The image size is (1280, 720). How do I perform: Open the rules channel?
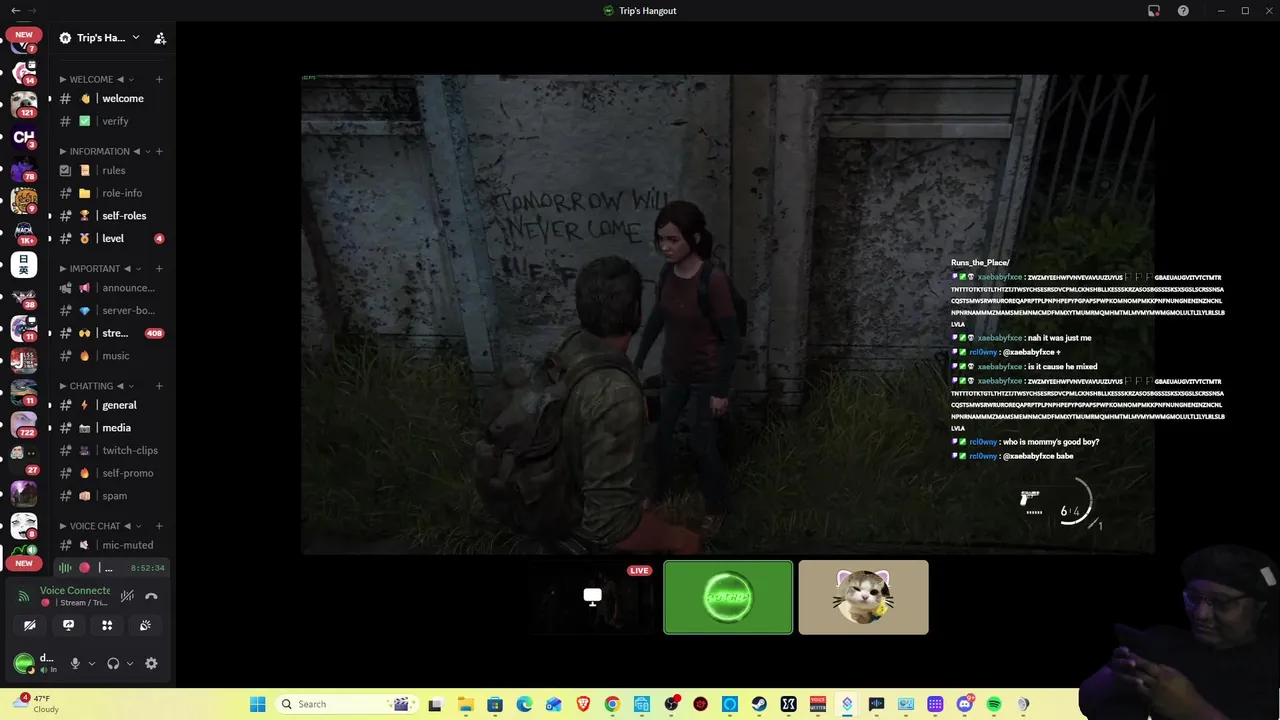pyautogui.click(x=112, y=170)
